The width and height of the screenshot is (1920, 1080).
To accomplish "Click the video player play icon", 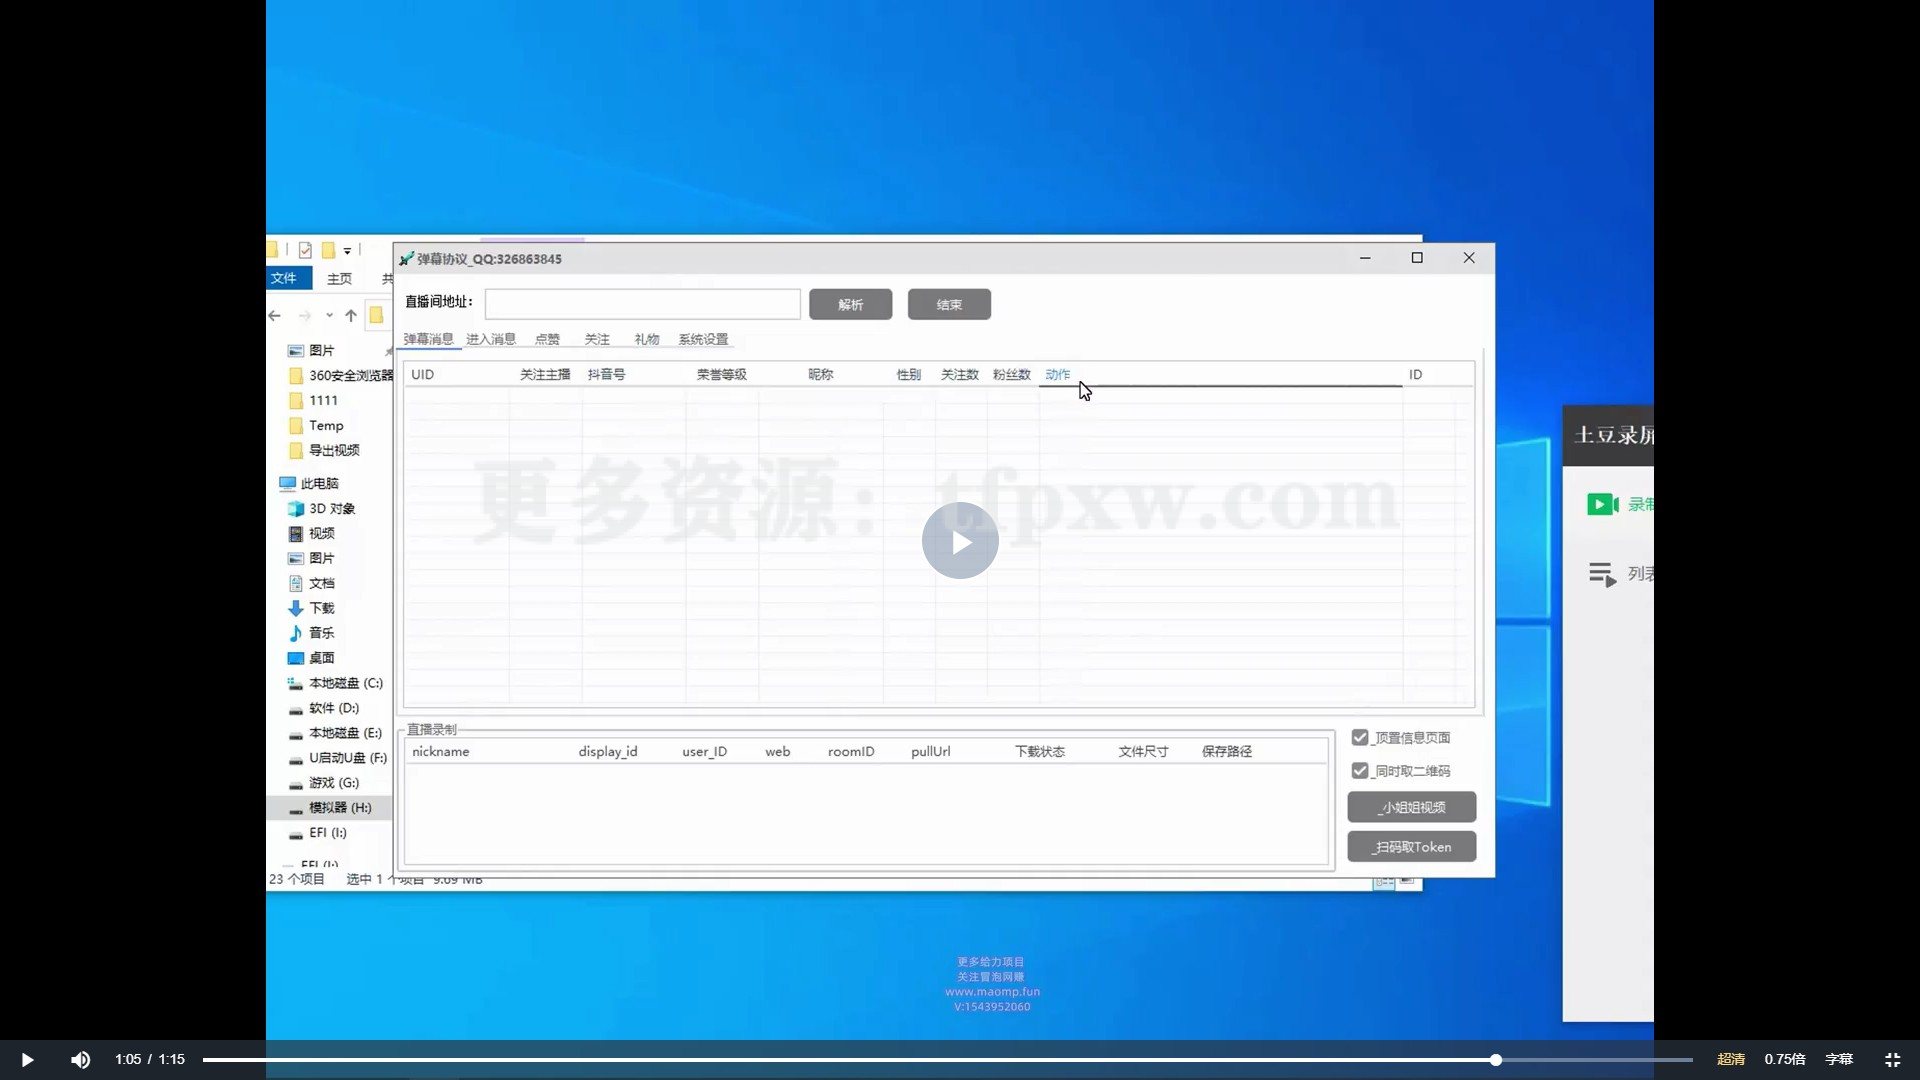I will [27, 1060].
